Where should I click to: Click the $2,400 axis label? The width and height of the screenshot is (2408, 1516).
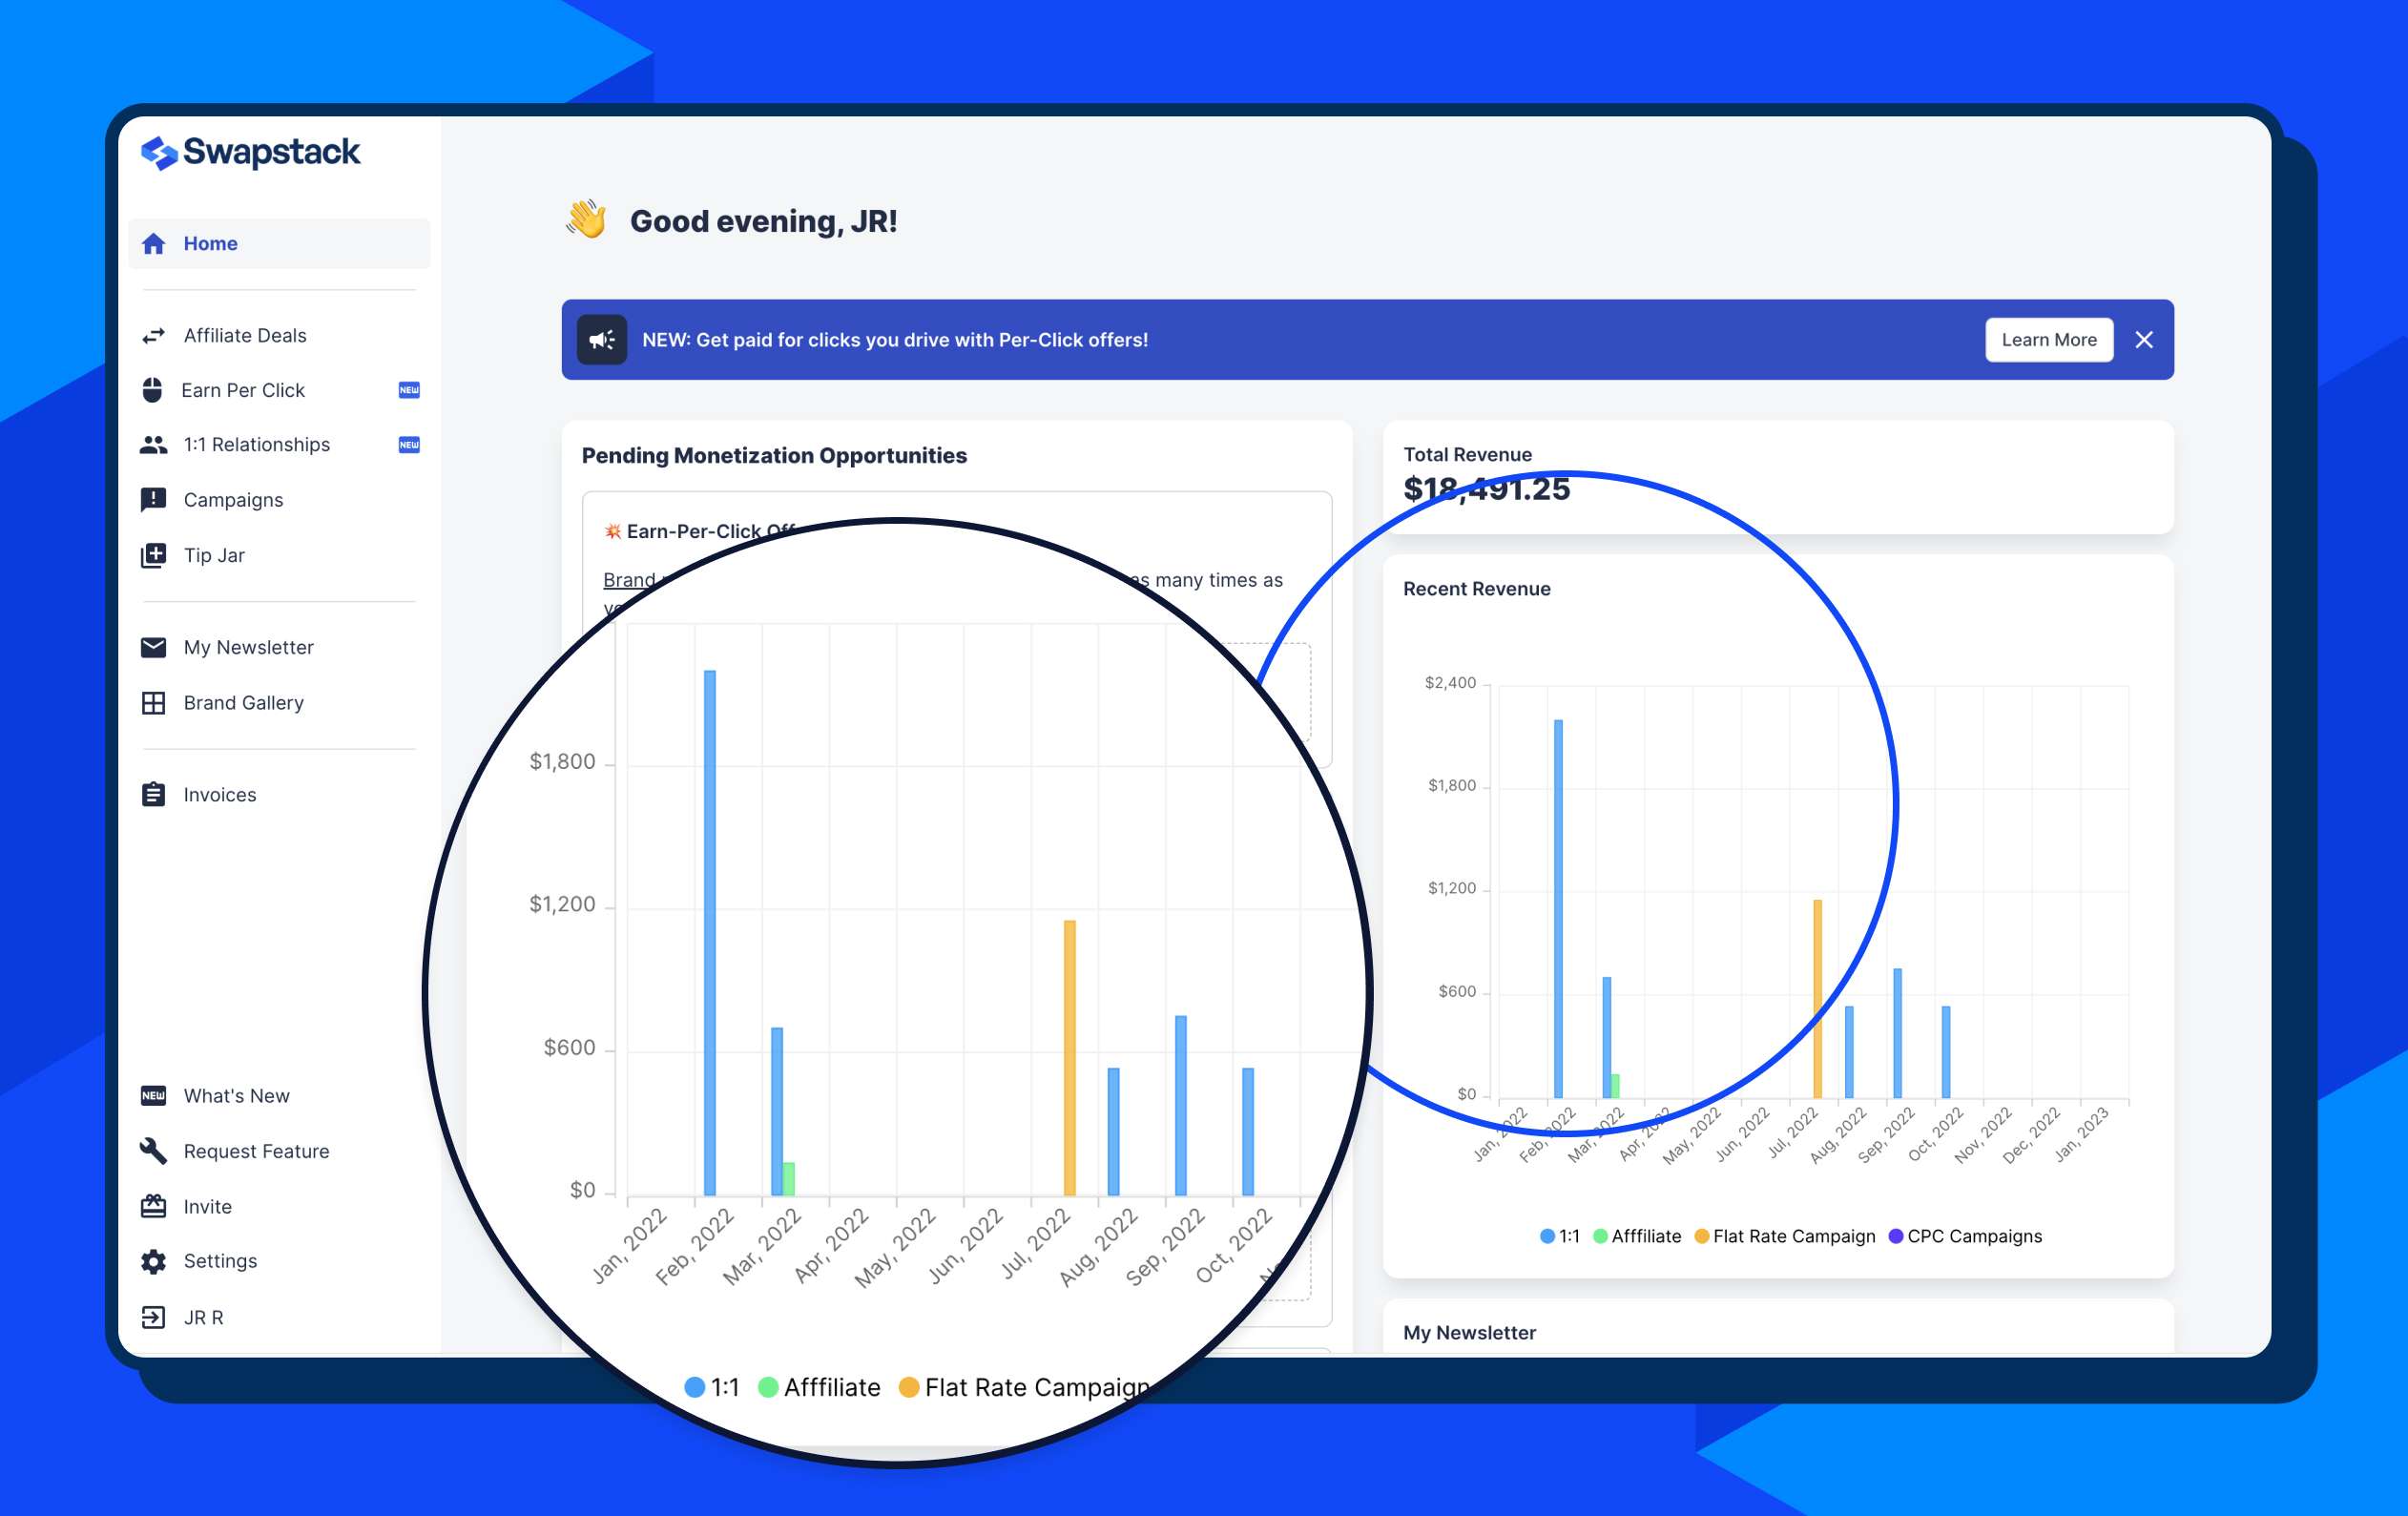pos(1450,683)
